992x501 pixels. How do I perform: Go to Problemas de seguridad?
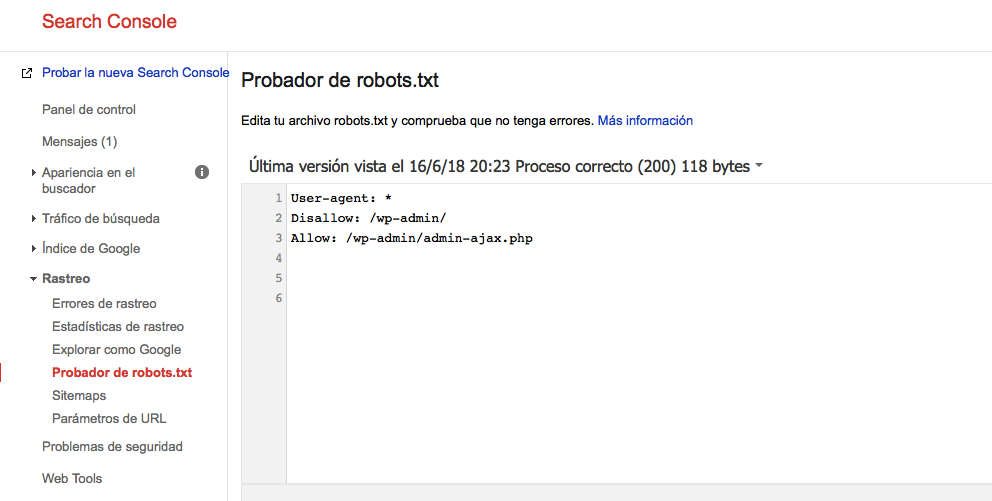[112, 447]
